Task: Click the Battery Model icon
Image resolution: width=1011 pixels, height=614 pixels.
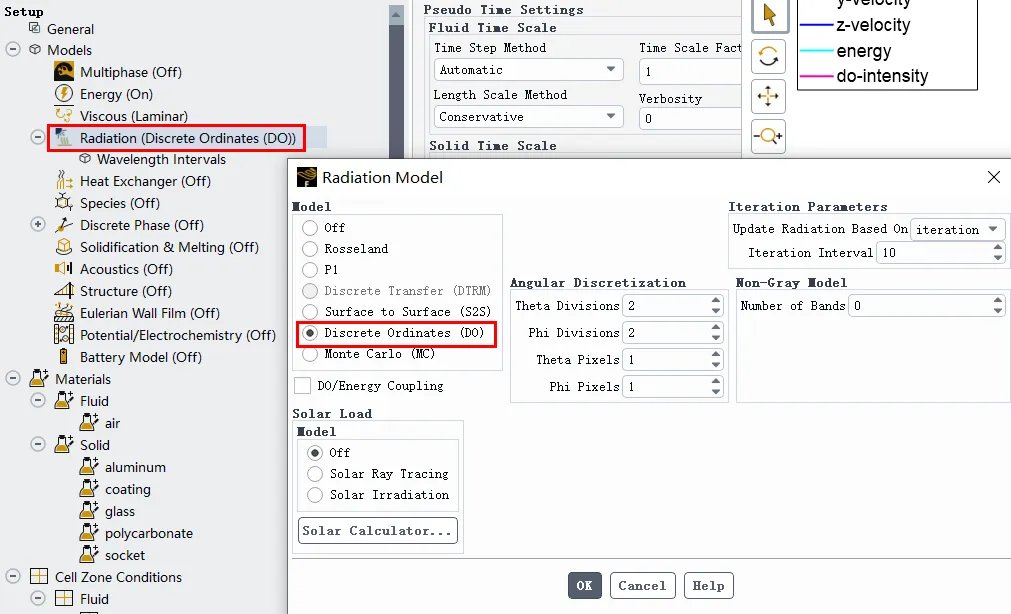Action: tap(64, 357)
